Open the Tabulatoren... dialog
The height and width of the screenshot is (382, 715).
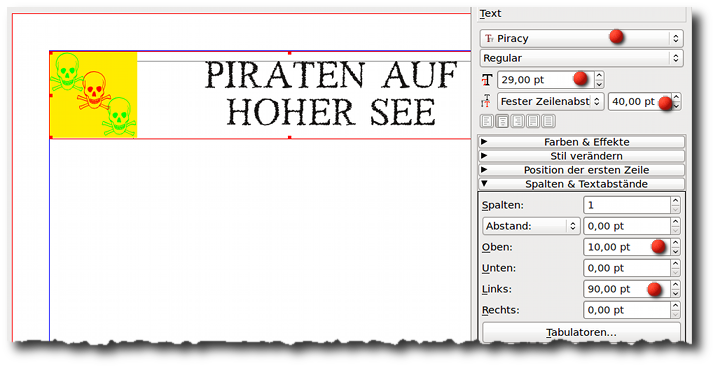click(x=581, y=332)
